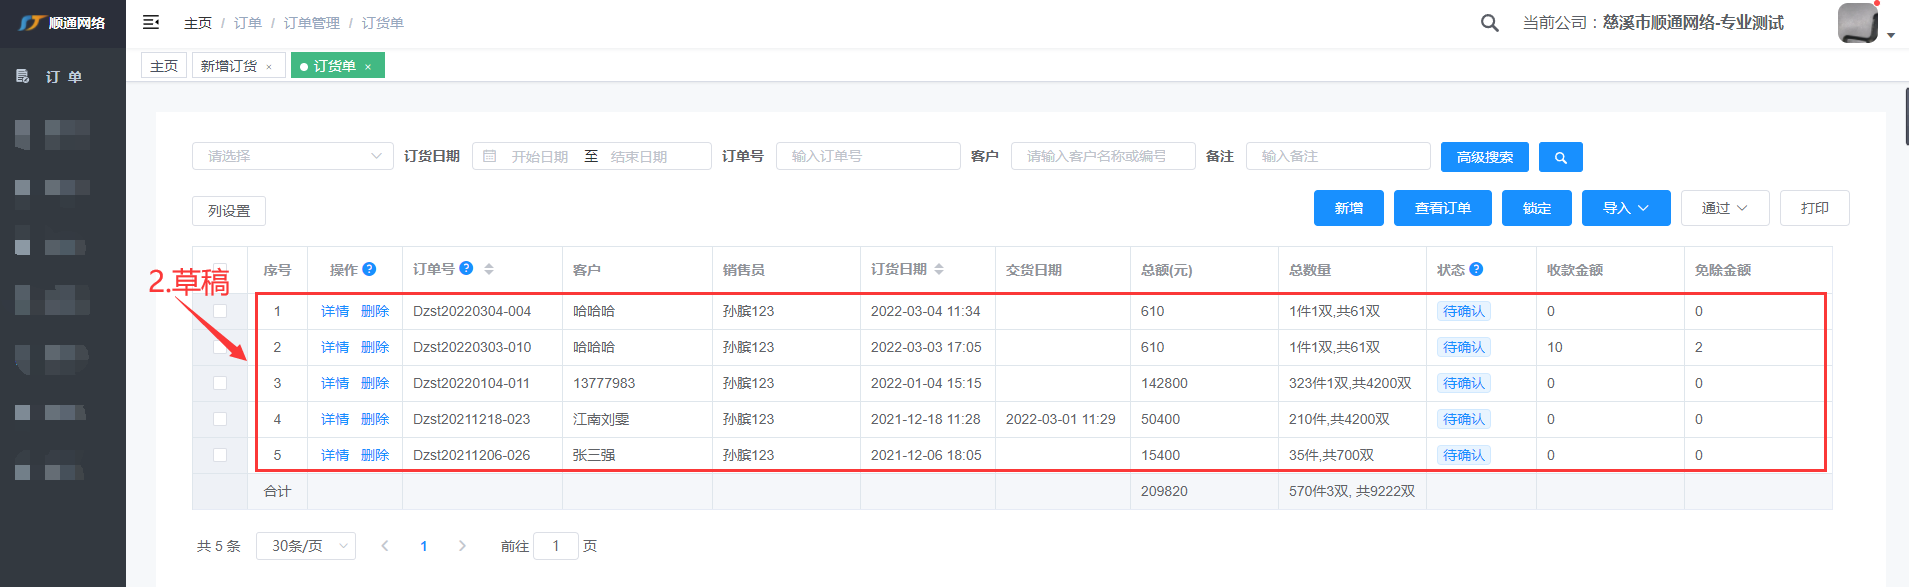Switch to the 主页 tab
This screenshot has height=587, width=1909.
164,66
